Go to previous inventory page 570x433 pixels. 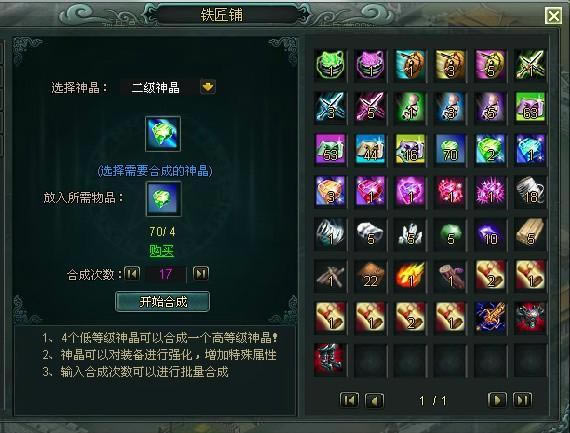tap(374, 400)
